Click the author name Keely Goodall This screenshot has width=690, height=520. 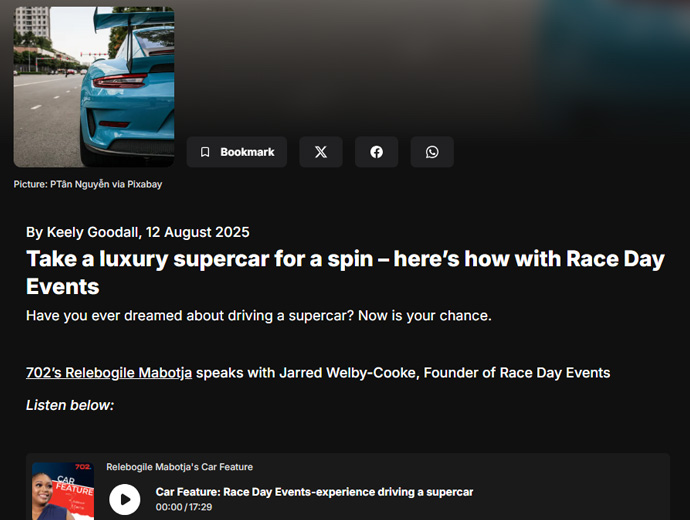93,232
